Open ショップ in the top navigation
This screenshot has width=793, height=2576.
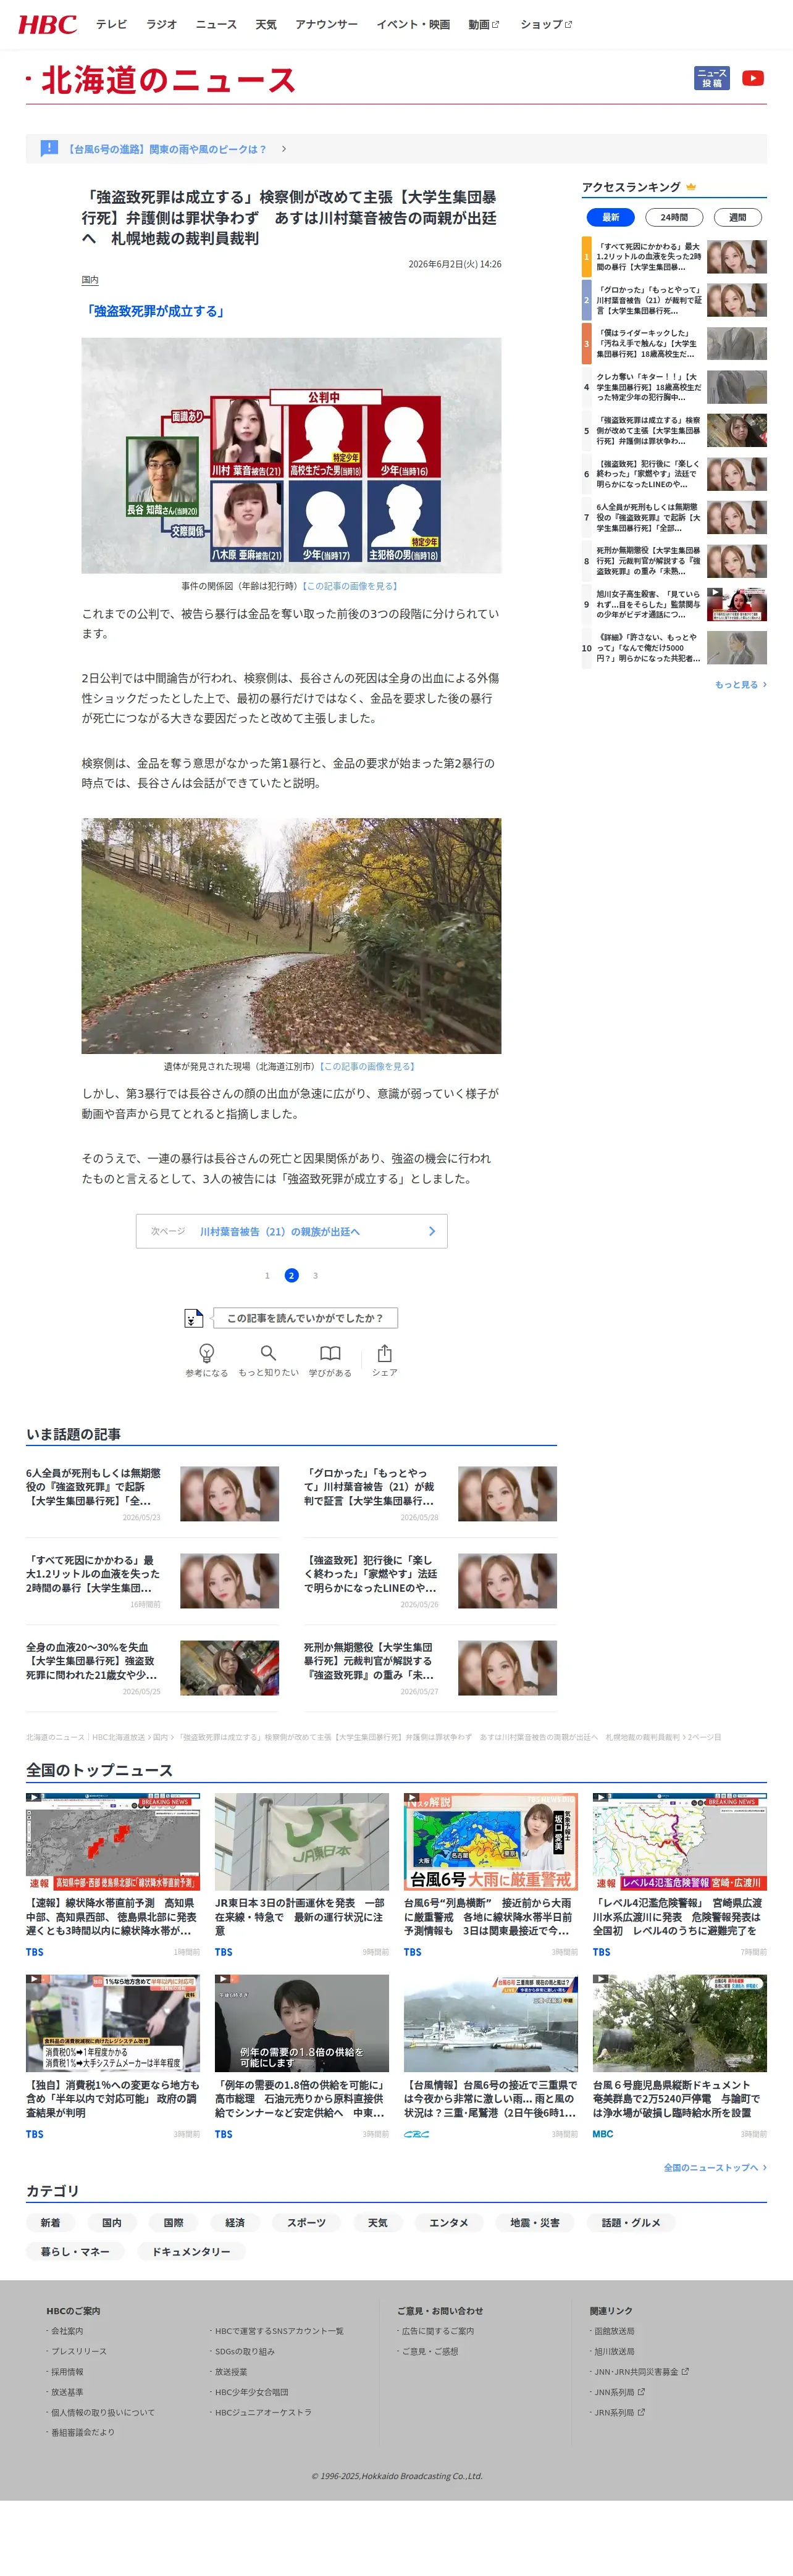[546, 24]
